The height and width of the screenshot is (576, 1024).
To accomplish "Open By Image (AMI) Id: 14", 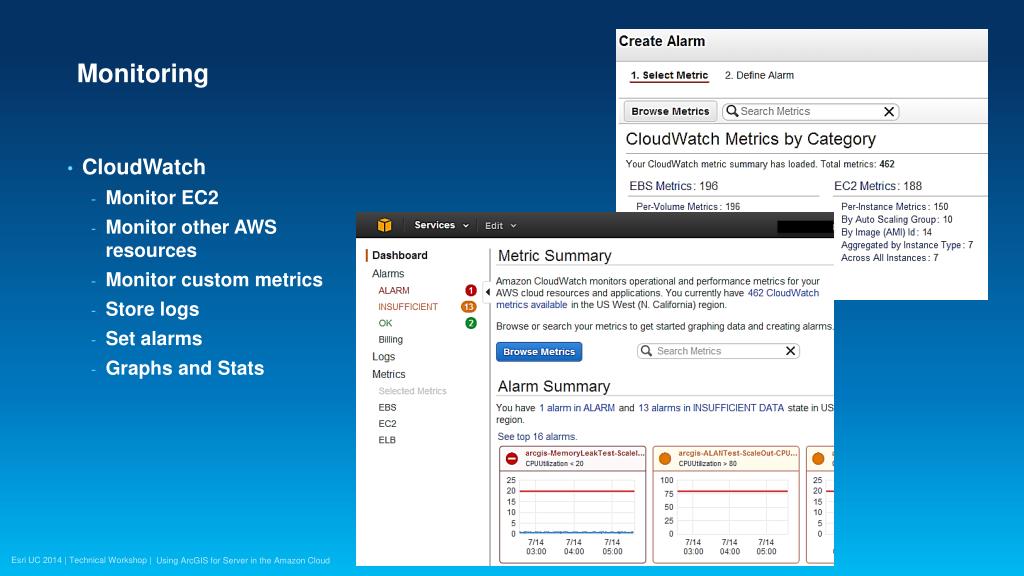I will (886, 232).
